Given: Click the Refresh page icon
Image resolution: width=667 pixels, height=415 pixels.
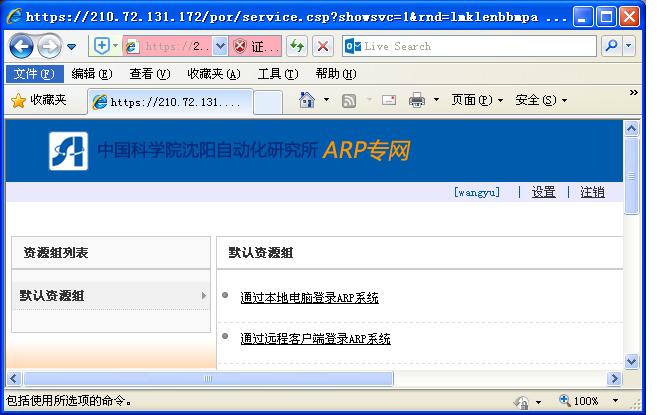Looking at the screenshot, I should (297, 46).
